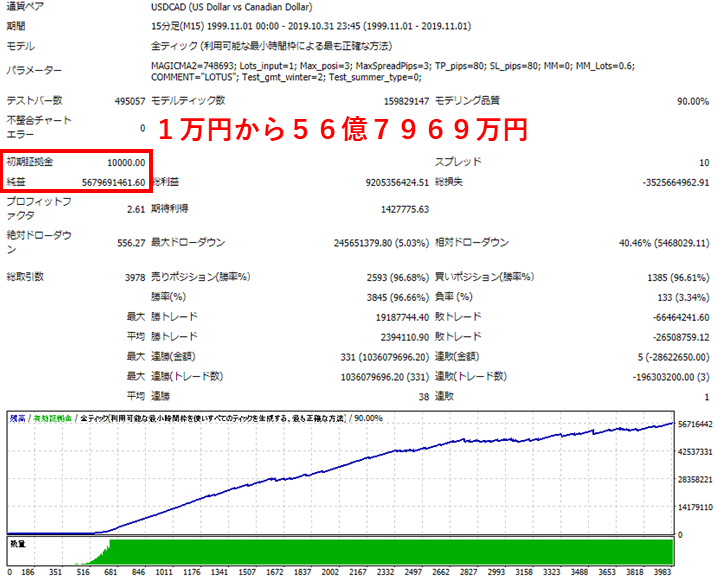Click the chart axis label 42537331
This screenshot has height=579, width=716.
click(695, 452)
